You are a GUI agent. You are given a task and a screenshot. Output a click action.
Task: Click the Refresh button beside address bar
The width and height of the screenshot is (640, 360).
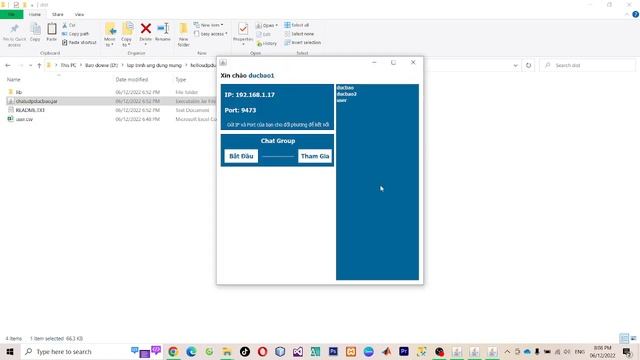tap(529, 65)
